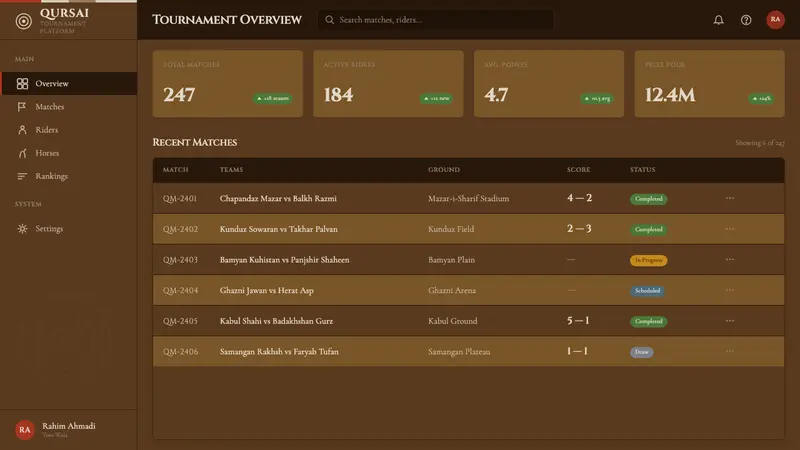Click the Kunduz Field ground cell
Screen dimensions: 800x450
point(451,229)
